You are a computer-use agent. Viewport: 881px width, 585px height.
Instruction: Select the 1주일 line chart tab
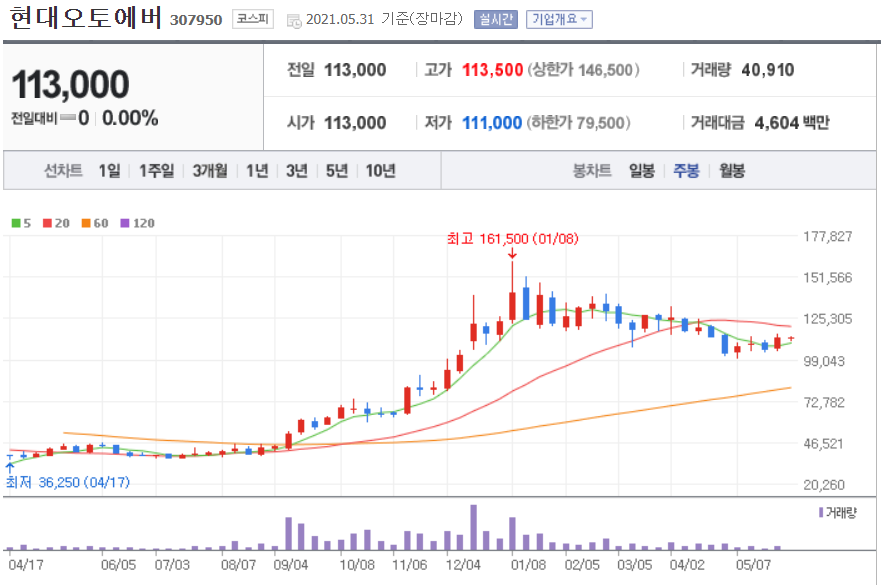coord(157,170)
